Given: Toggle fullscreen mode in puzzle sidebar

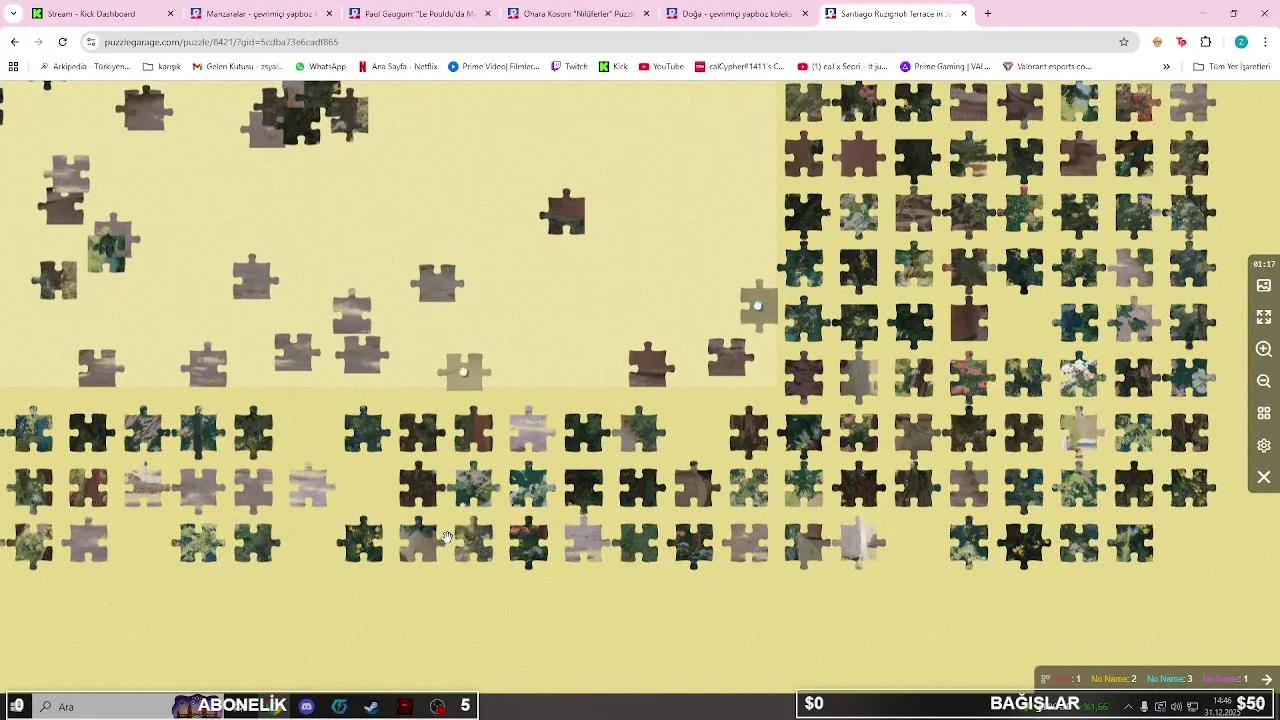Looking at the screenshot, I should pos(1264,317).
